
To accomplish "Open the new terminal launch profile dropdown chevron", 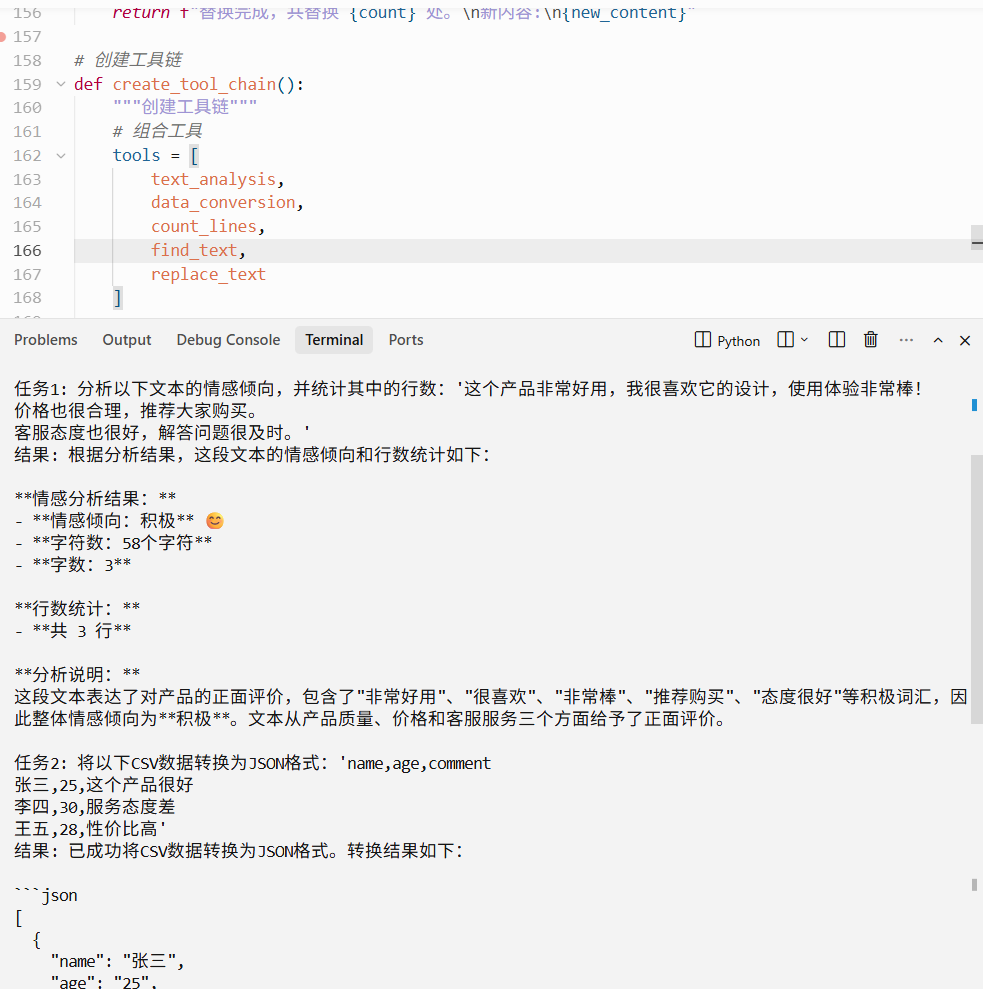I will (804, 340).
